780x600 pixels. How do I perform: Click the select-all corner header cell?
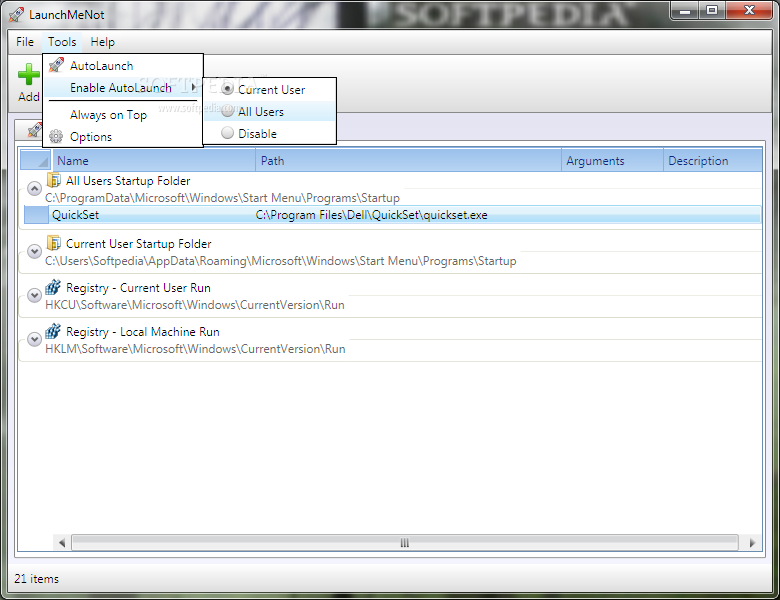[x=35, y=161]
